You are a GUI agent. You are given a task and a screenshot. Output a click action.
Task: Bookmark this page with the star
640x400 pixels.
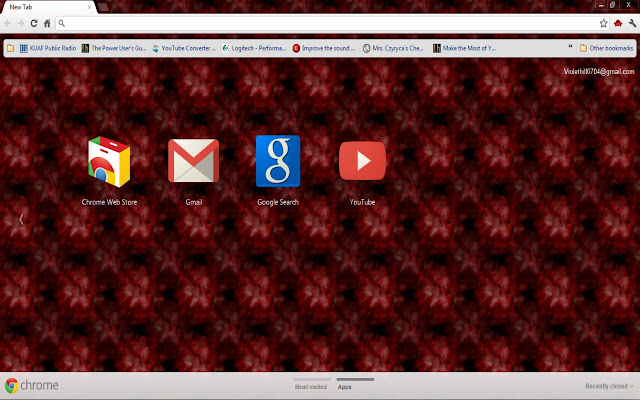tap(603, 23)
